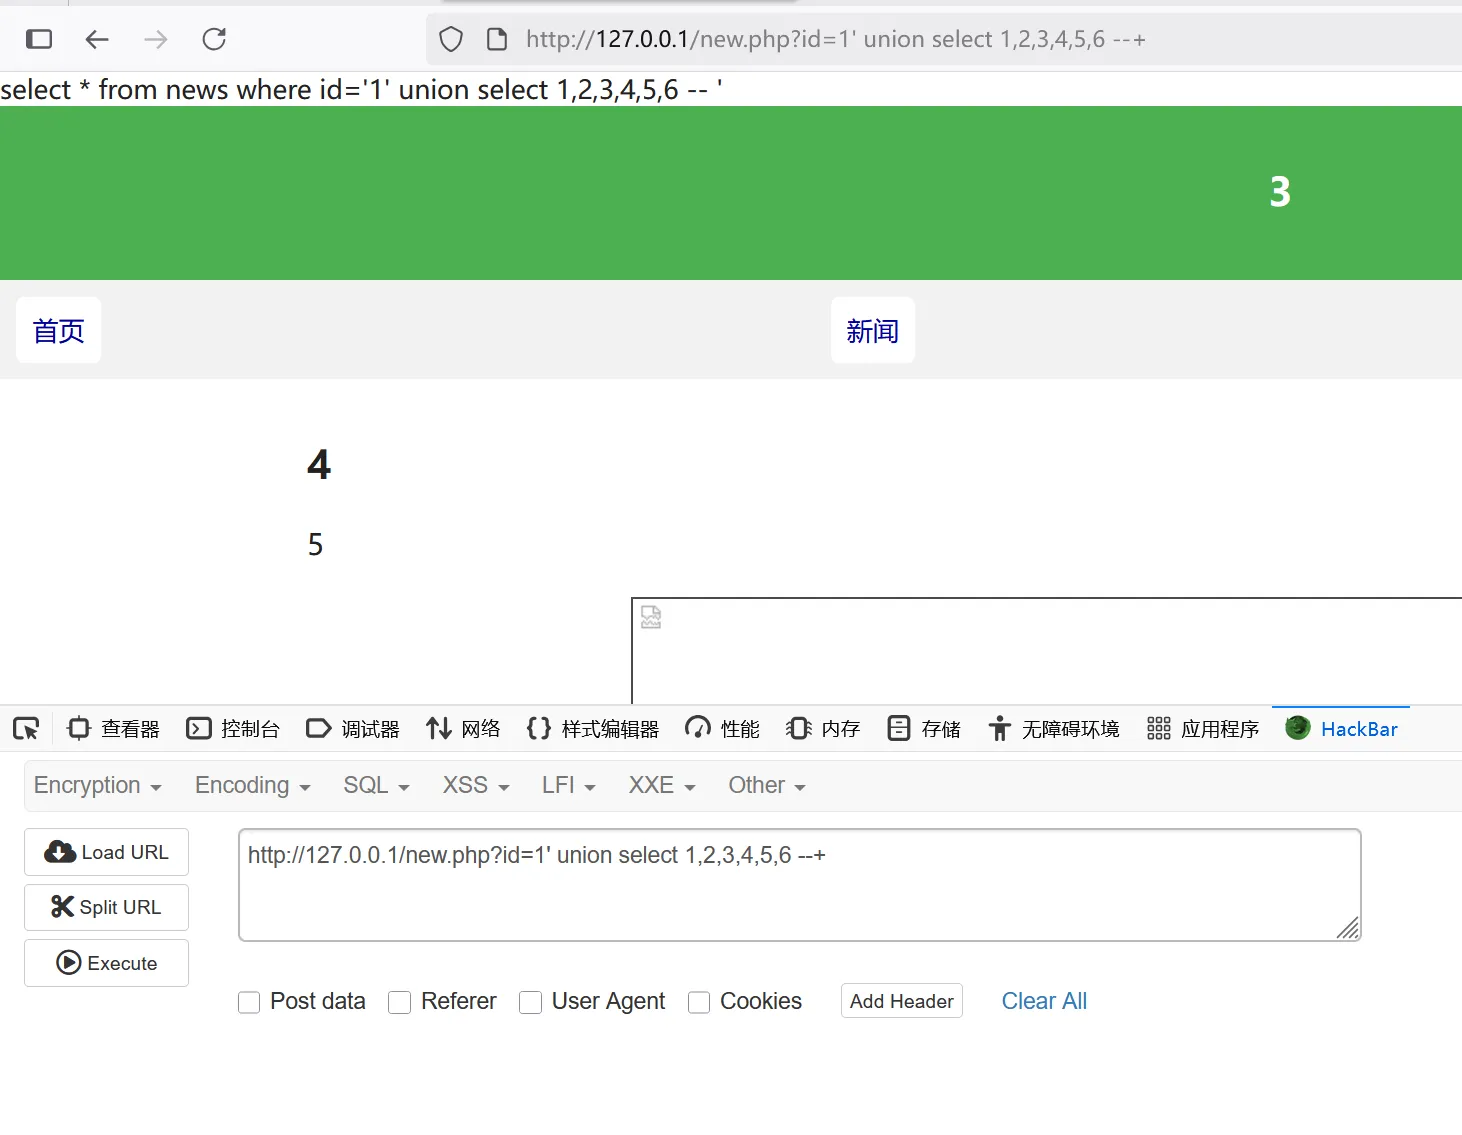Screen dimensions: 1462x1135
Task: Click the broken image icon in the frame
Action: [x=651, y=617]
